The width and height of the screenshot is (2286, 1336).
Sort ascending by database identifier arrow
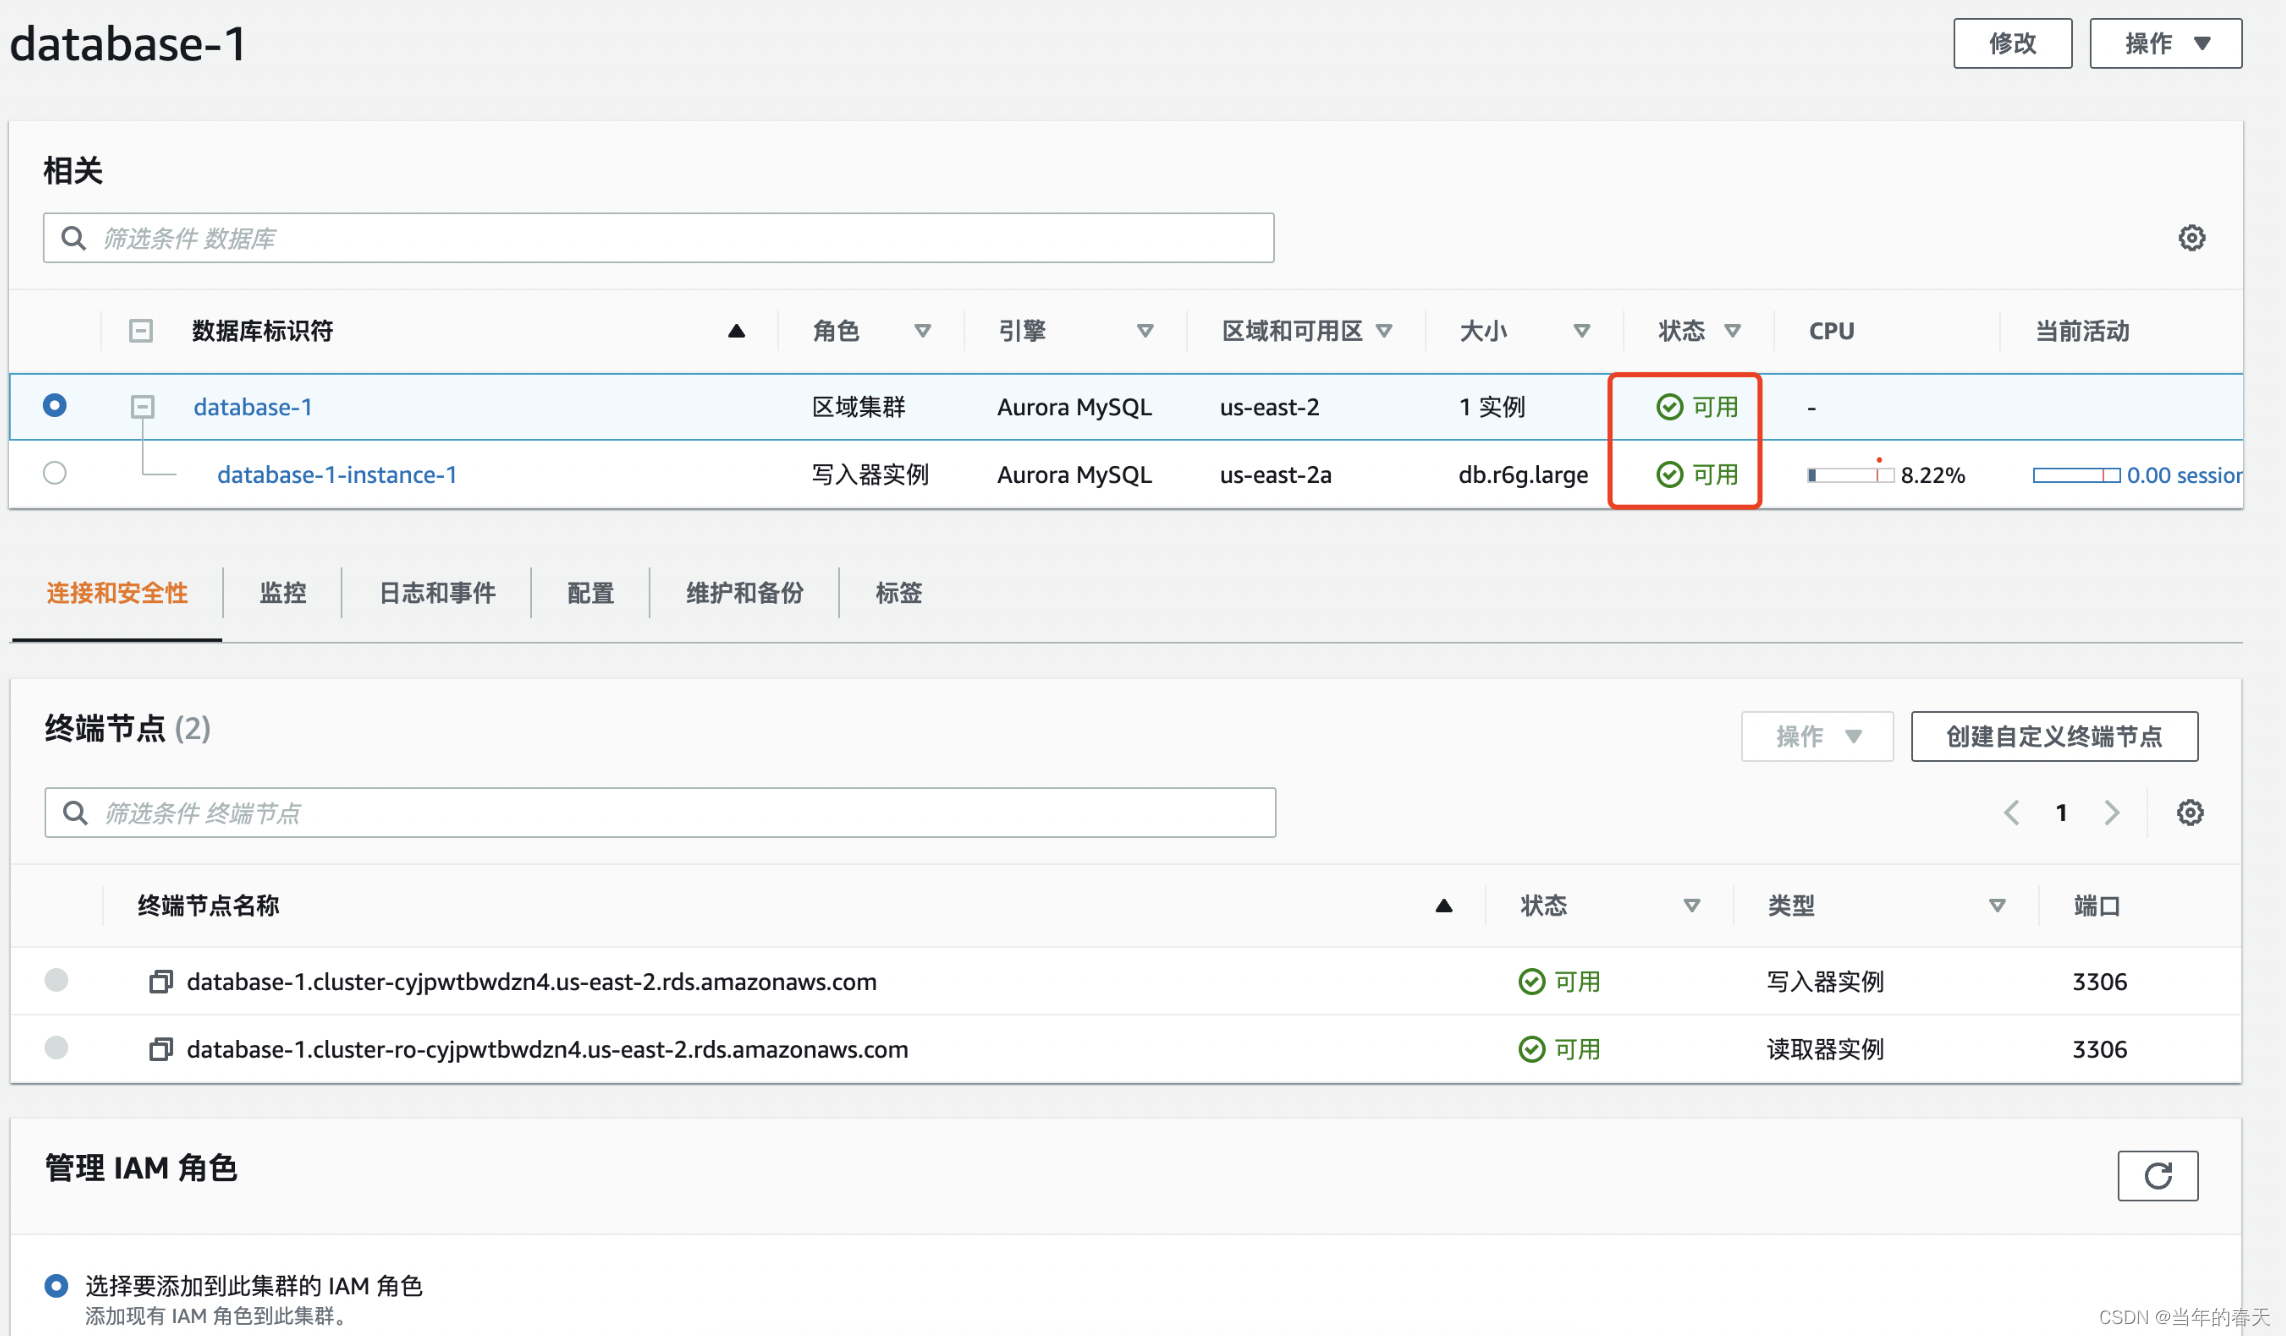pyautogui.click(x=736, y=331)
